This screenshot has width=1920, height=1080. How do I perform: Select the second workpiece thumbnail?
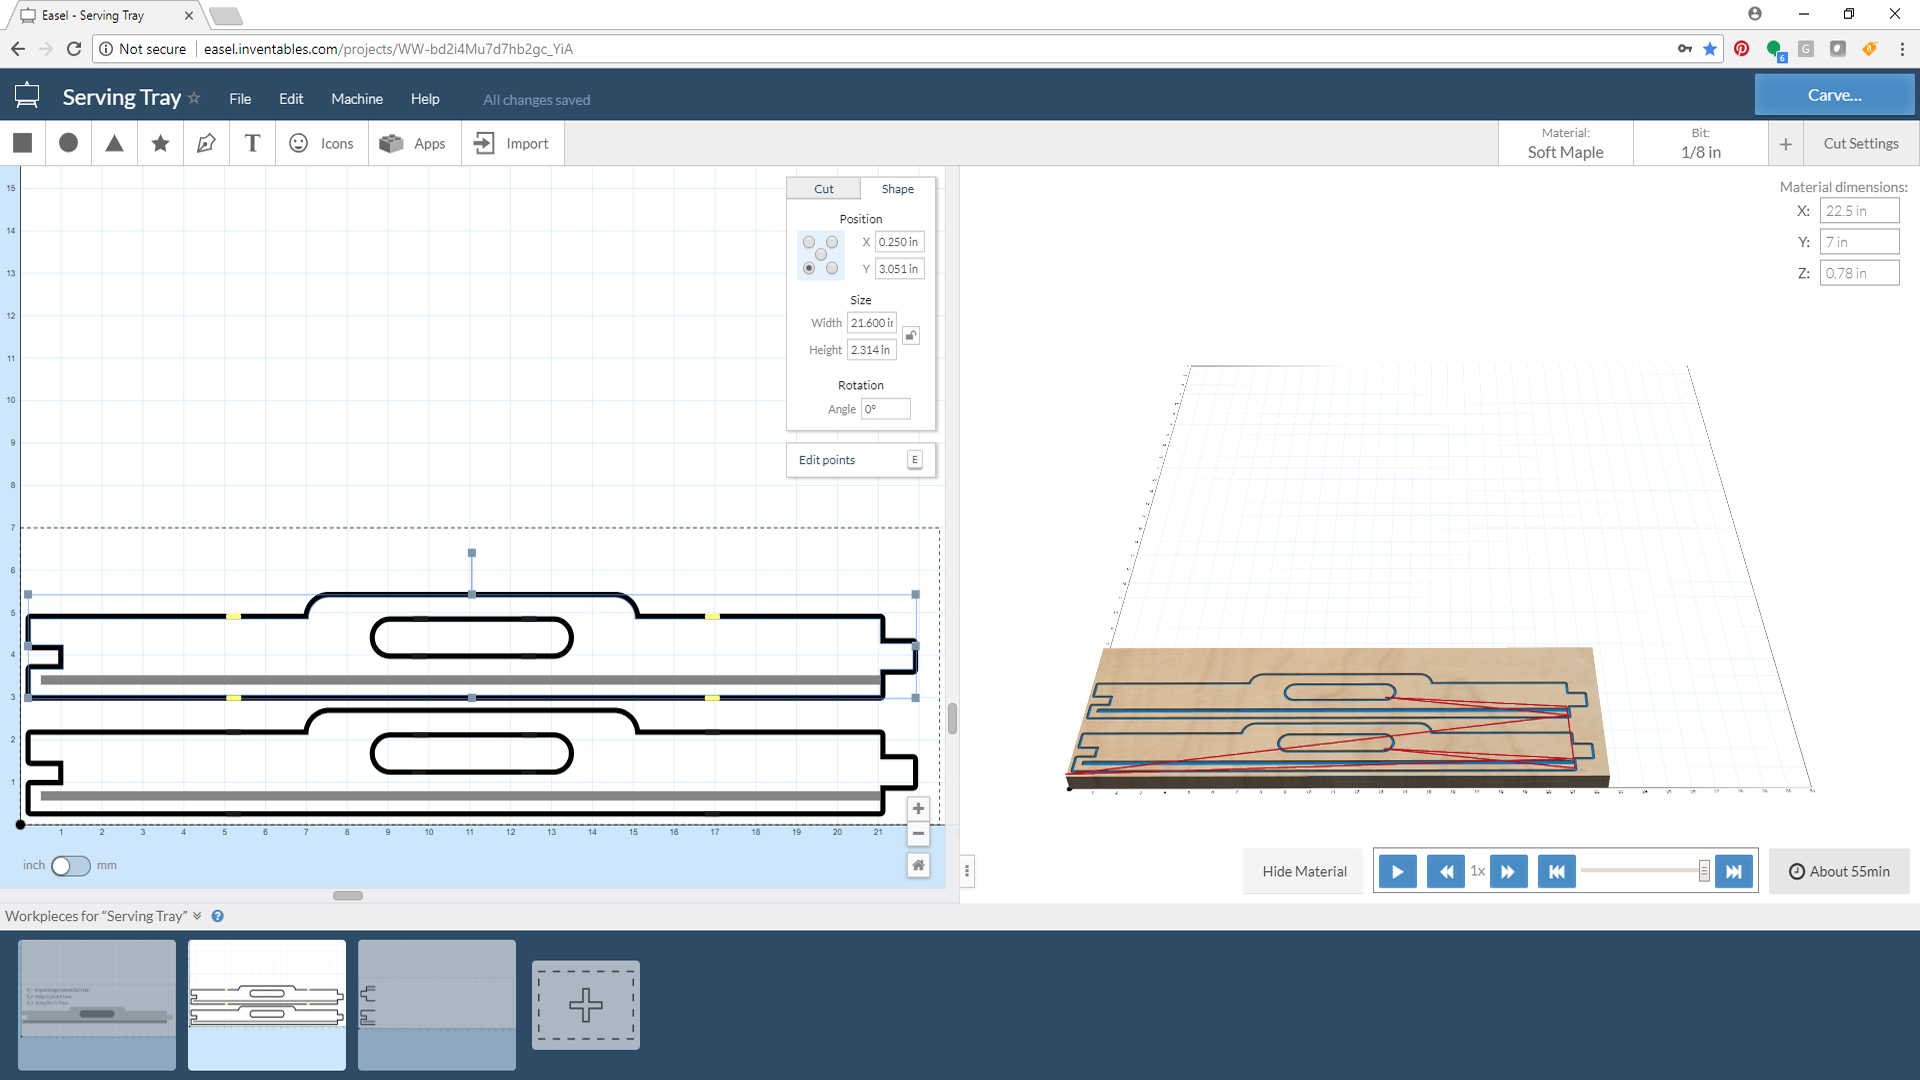click(266, 1002)
